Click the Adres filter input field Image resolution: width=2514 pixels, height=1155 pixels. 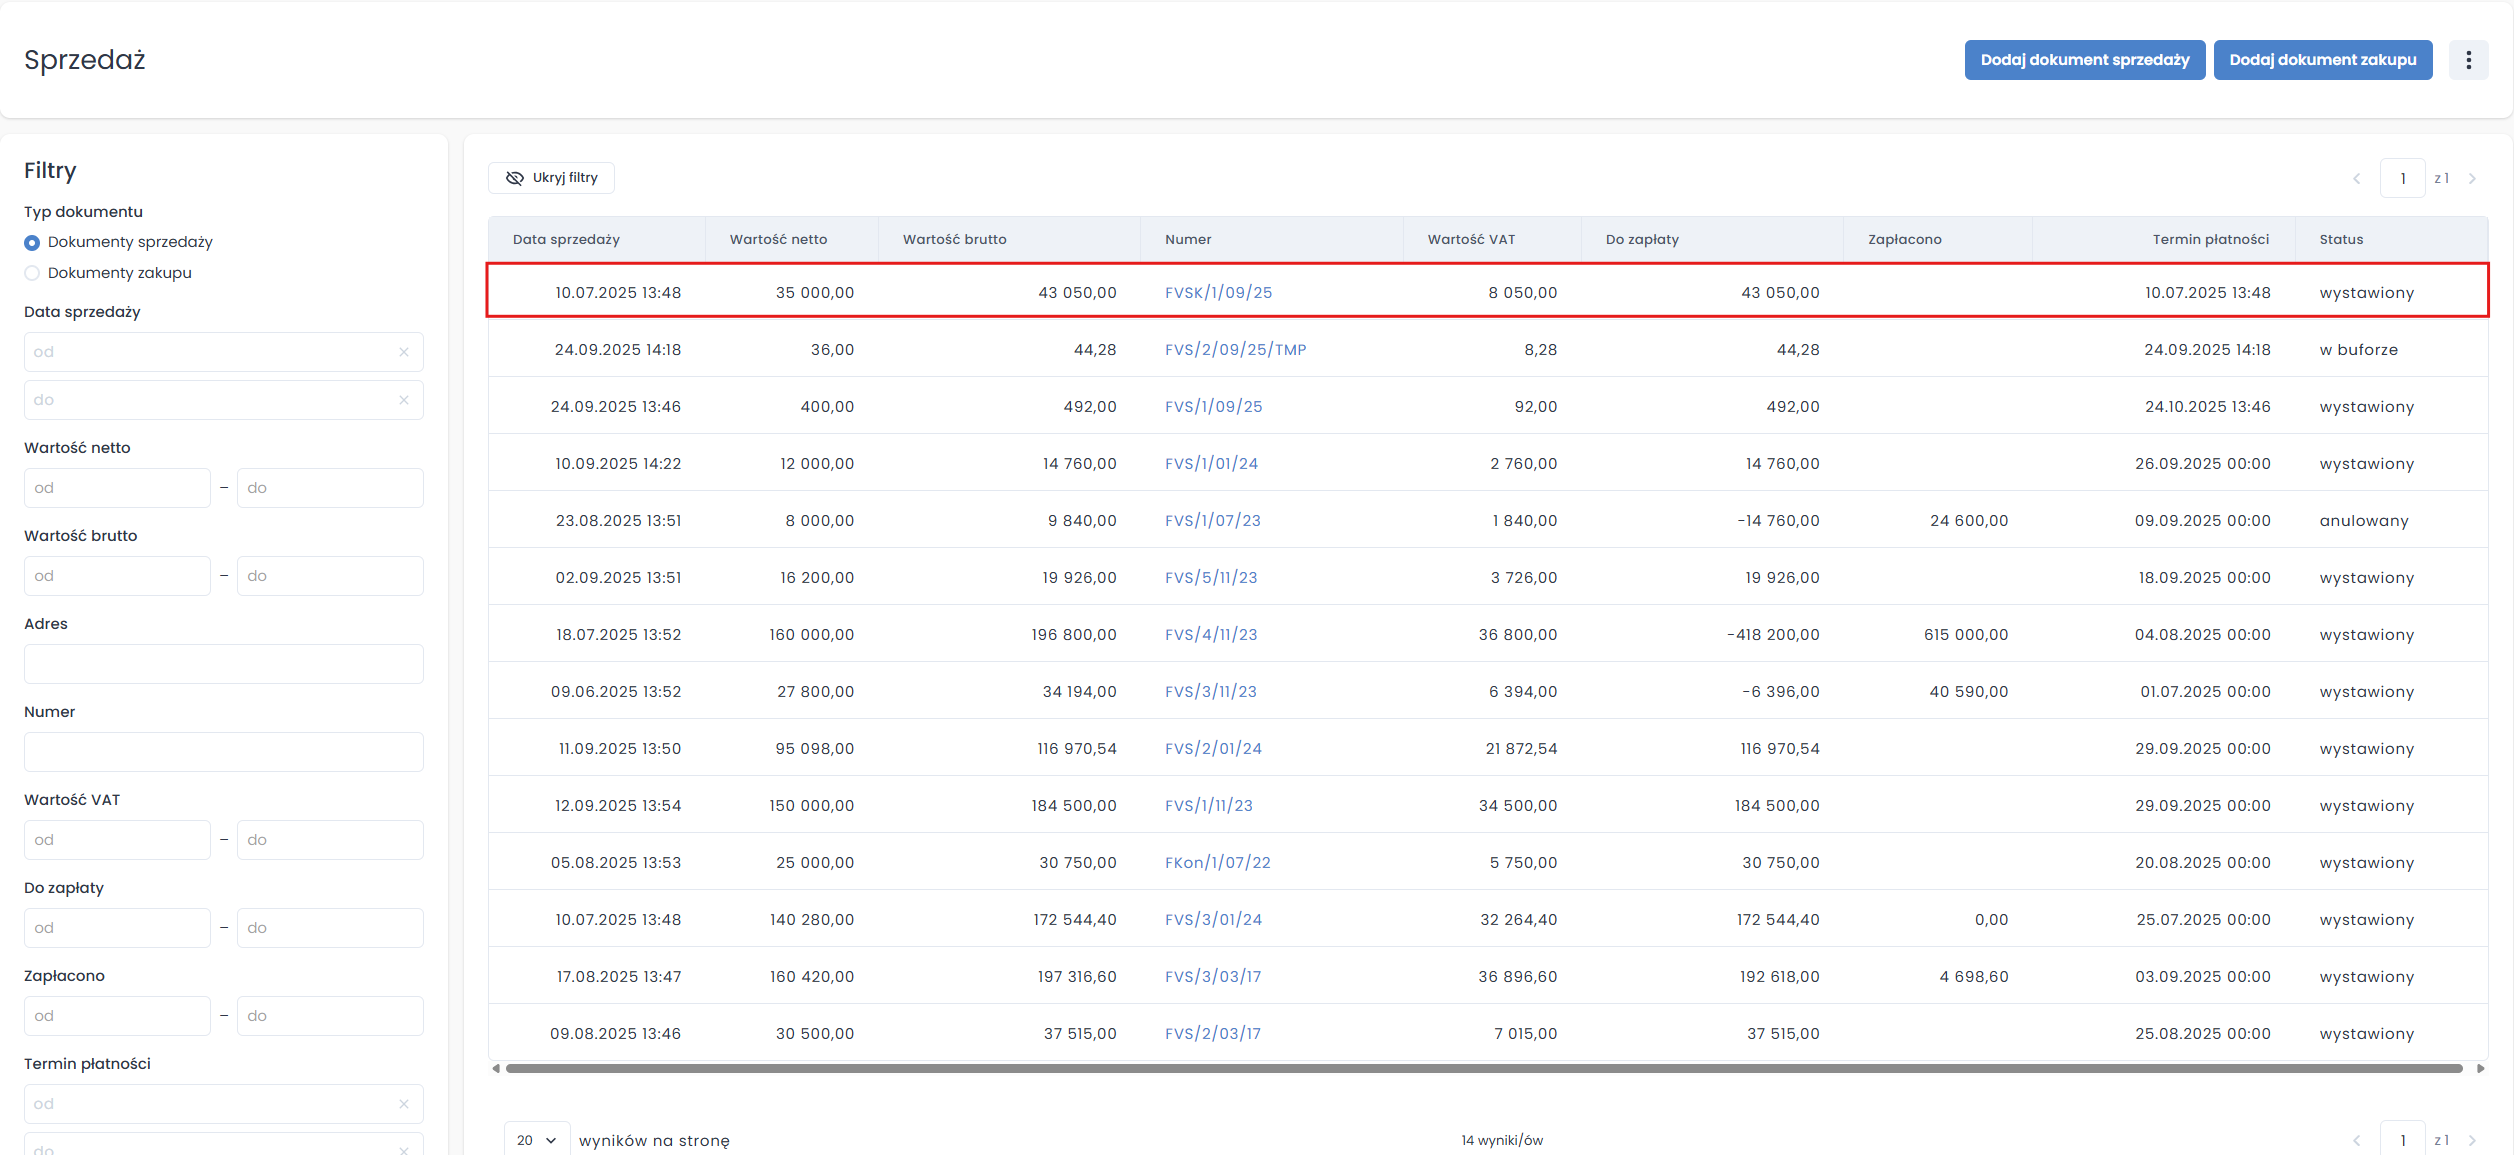point(223,664)
